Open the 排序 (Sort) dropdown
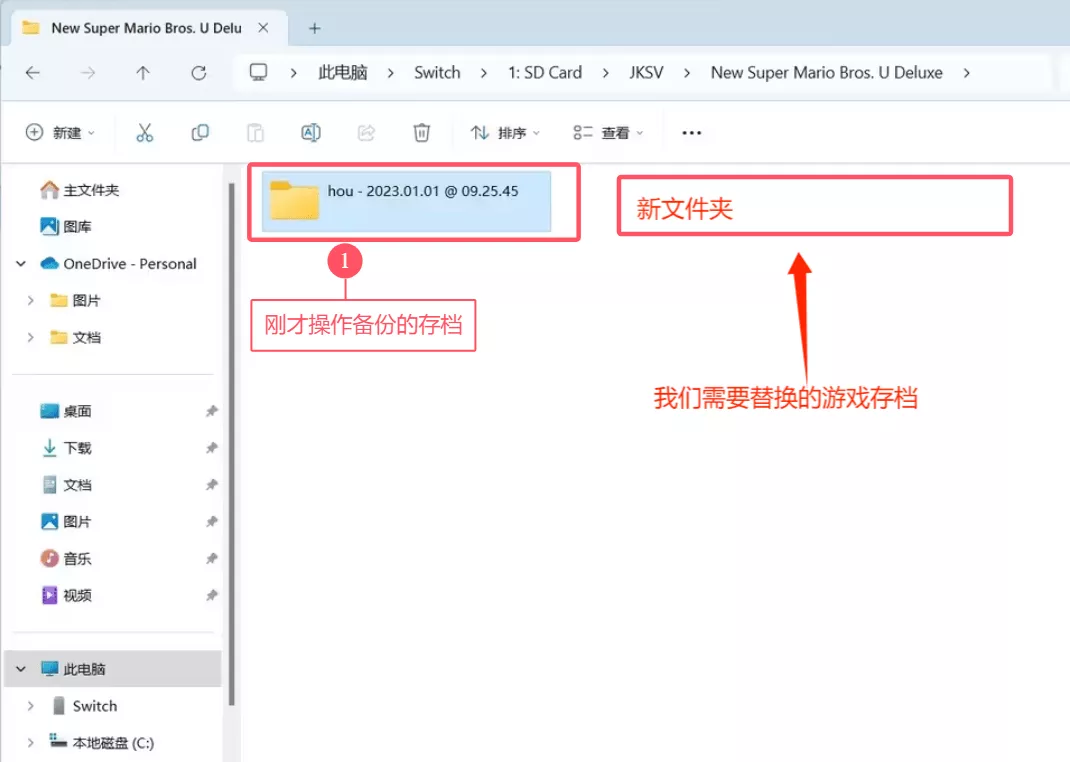Image resolution: width=1070 pixels, height=762 pixels. coord(505,132)
